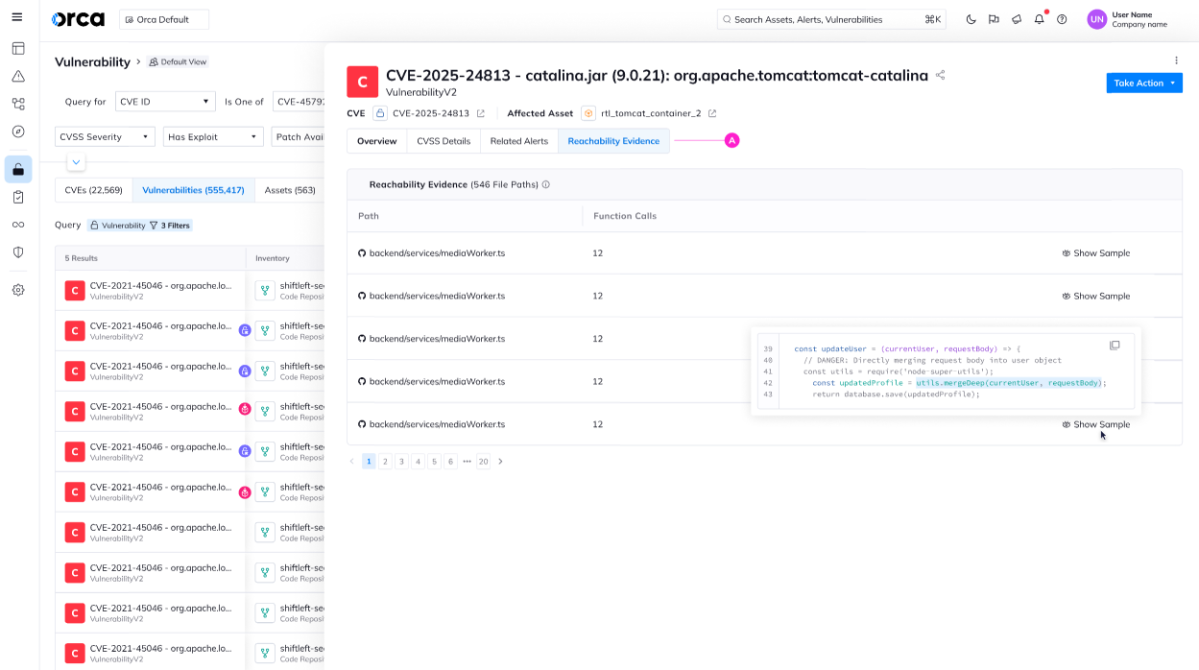This screenshot has width=1199, height=670.
Task: Copy the code sample snippet
Action: coord(1114,346)
